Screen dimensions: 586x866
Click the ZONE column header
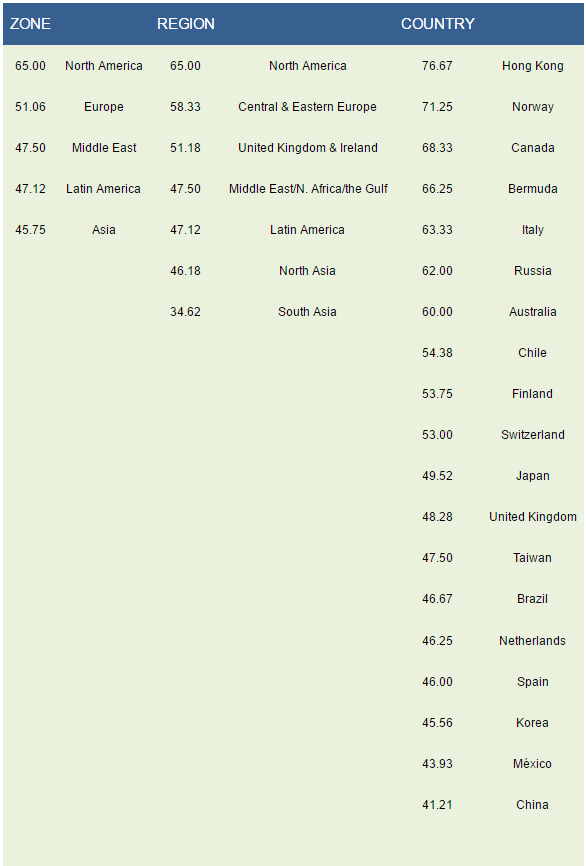point(30,24)
